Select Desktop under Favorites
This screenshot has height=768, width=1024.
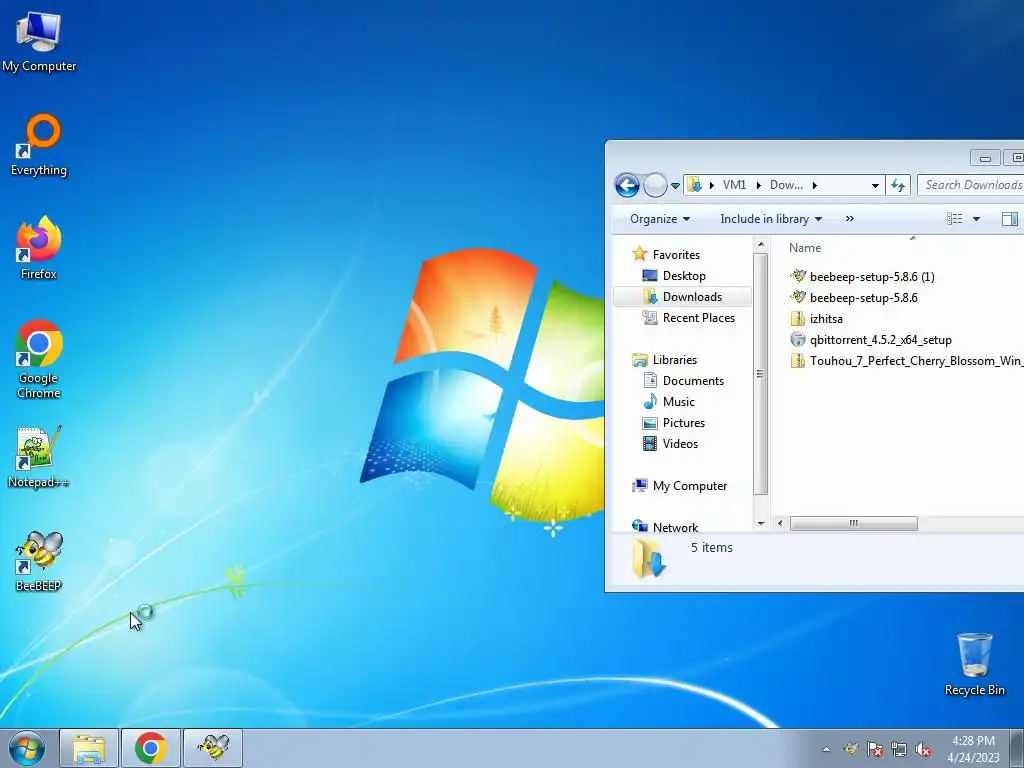coord(684,276)
